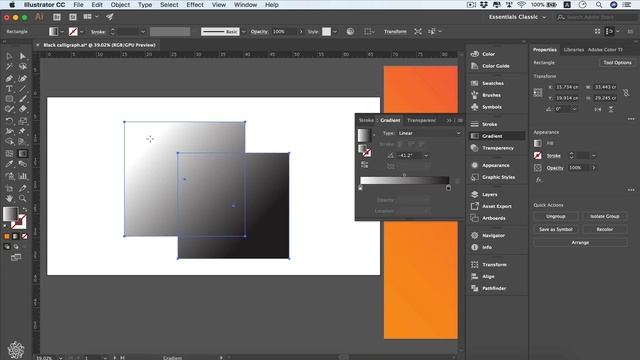Open the Basic brush definition dropdown
The height and width of the screenshot is (360, 640).
[244, 31]
